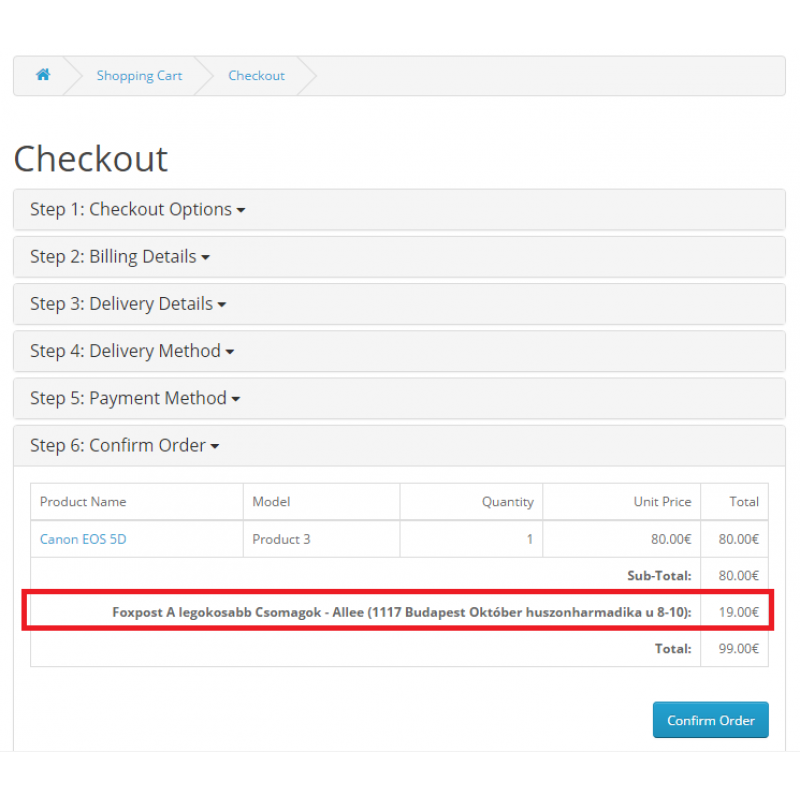Click the Sub-Total label
800x800 pixels.
tap(659, 576)
